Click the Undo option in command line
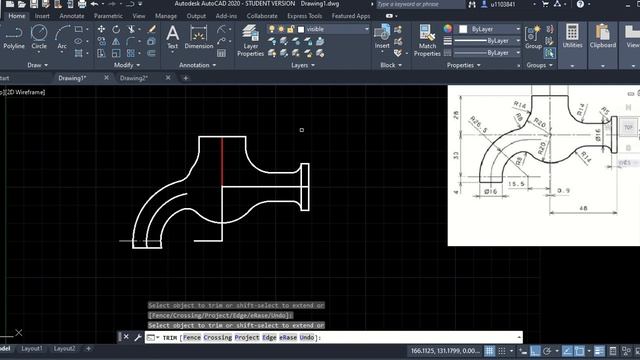Viewport: 640px width, 360px height. click(307, 338)
